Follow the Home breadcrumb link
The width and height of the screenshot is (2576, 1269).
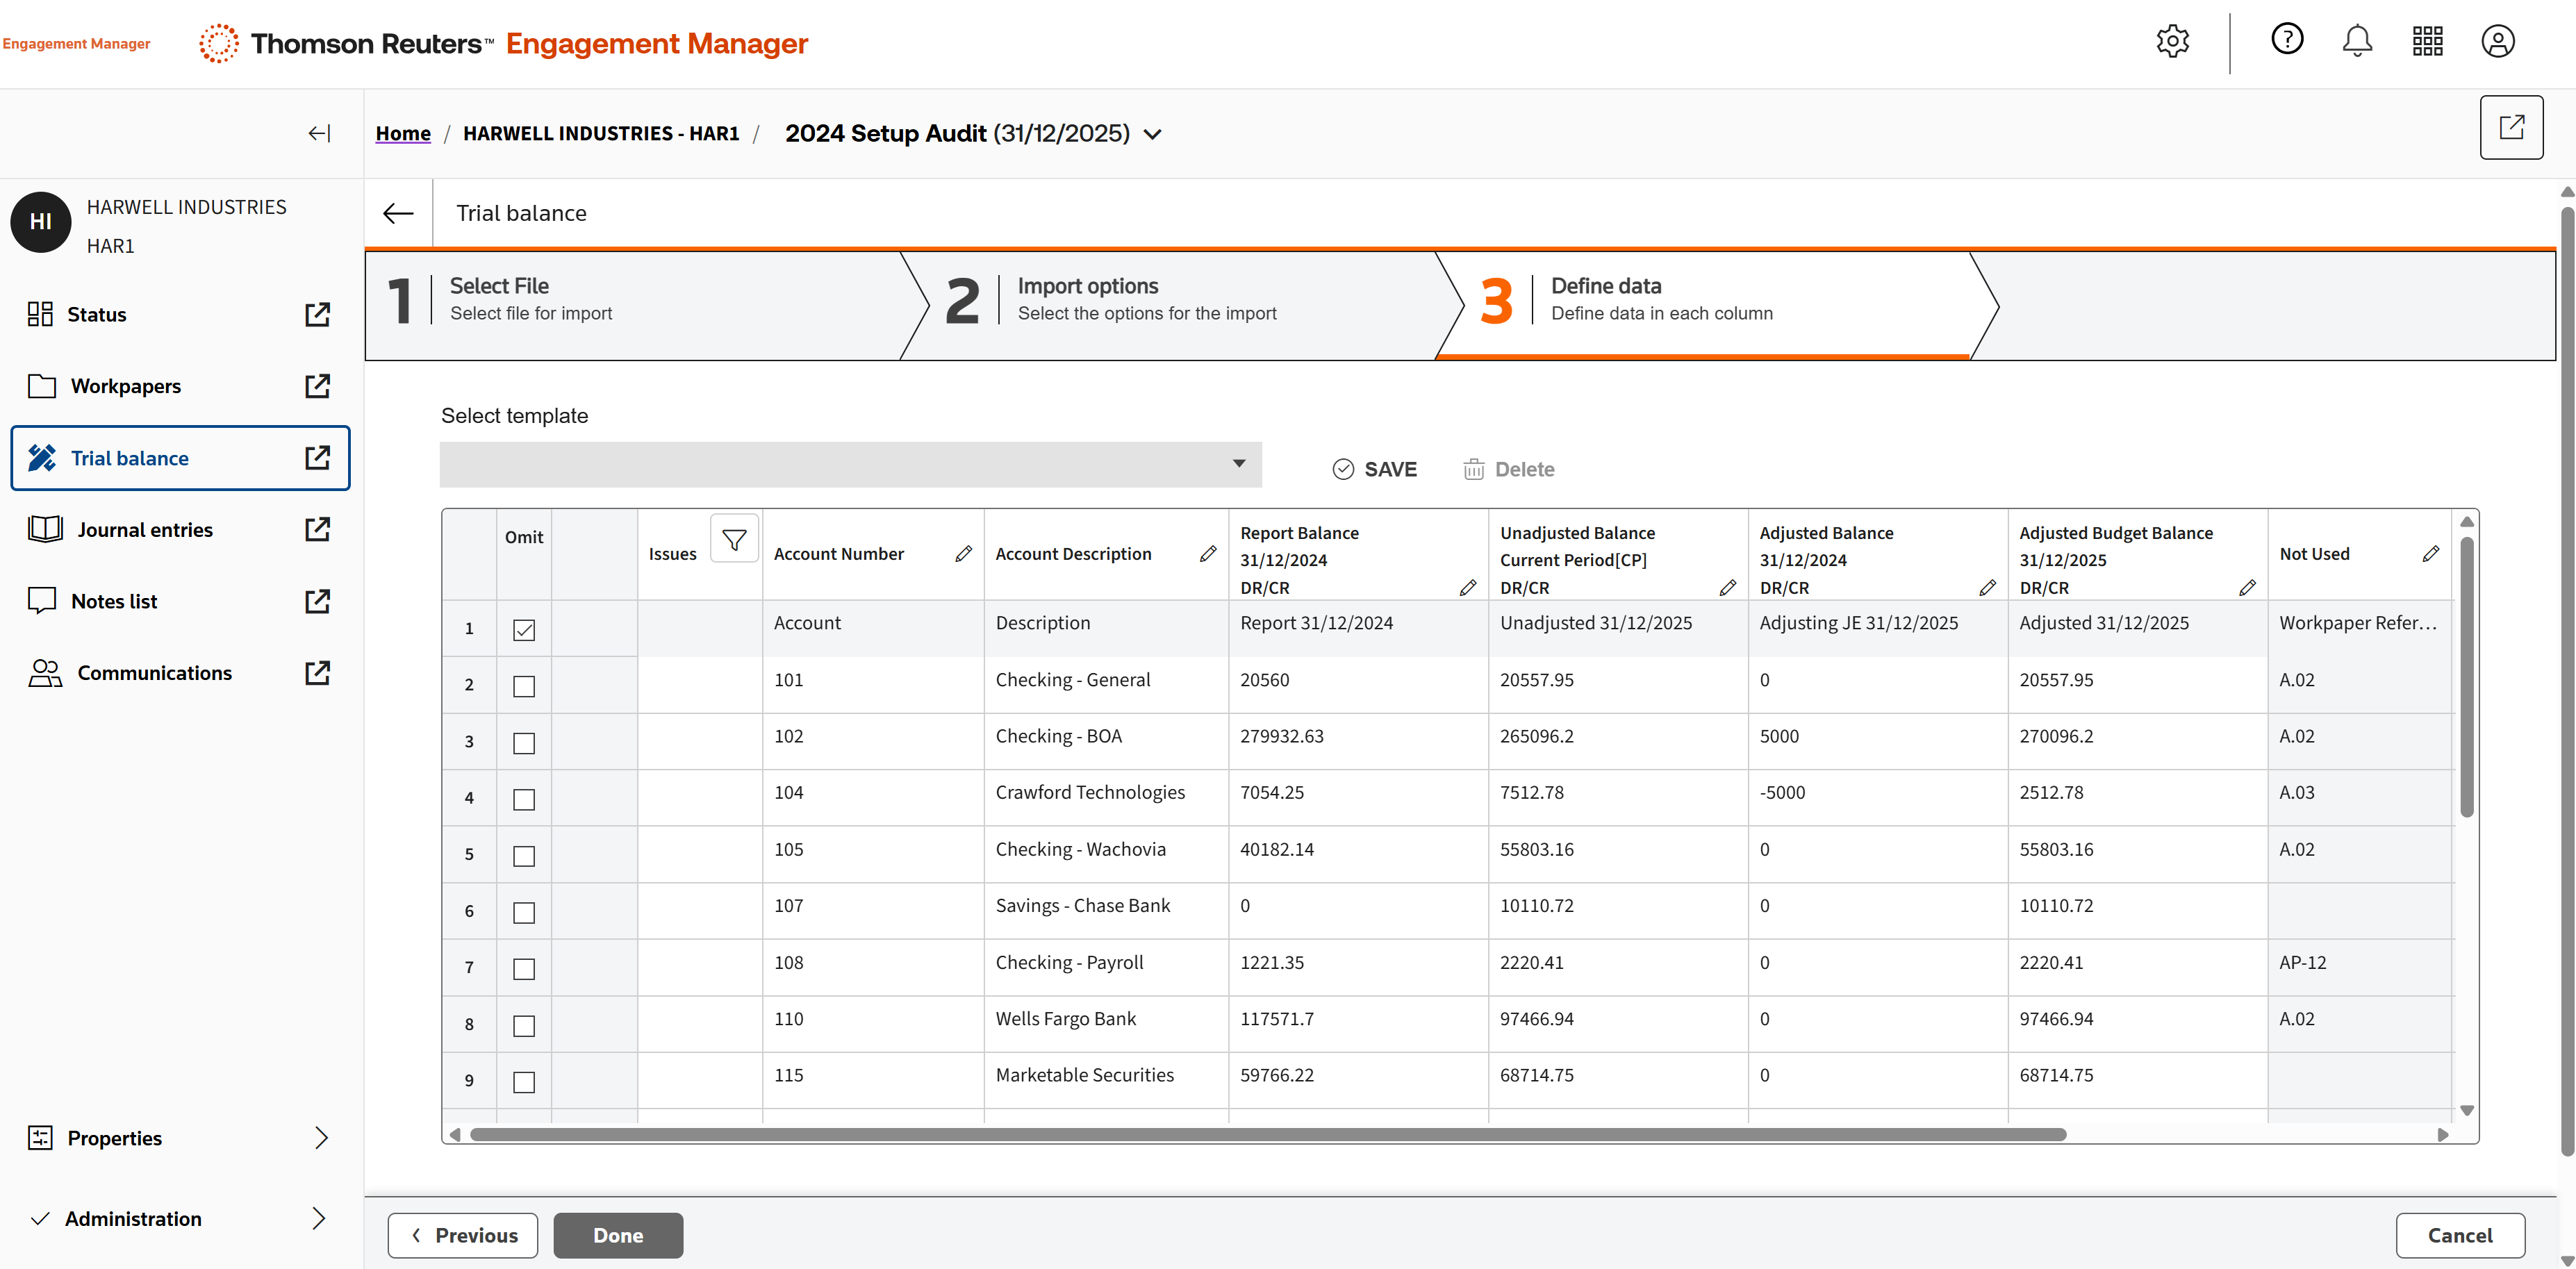pyautogui.click(x=403, y=133)
